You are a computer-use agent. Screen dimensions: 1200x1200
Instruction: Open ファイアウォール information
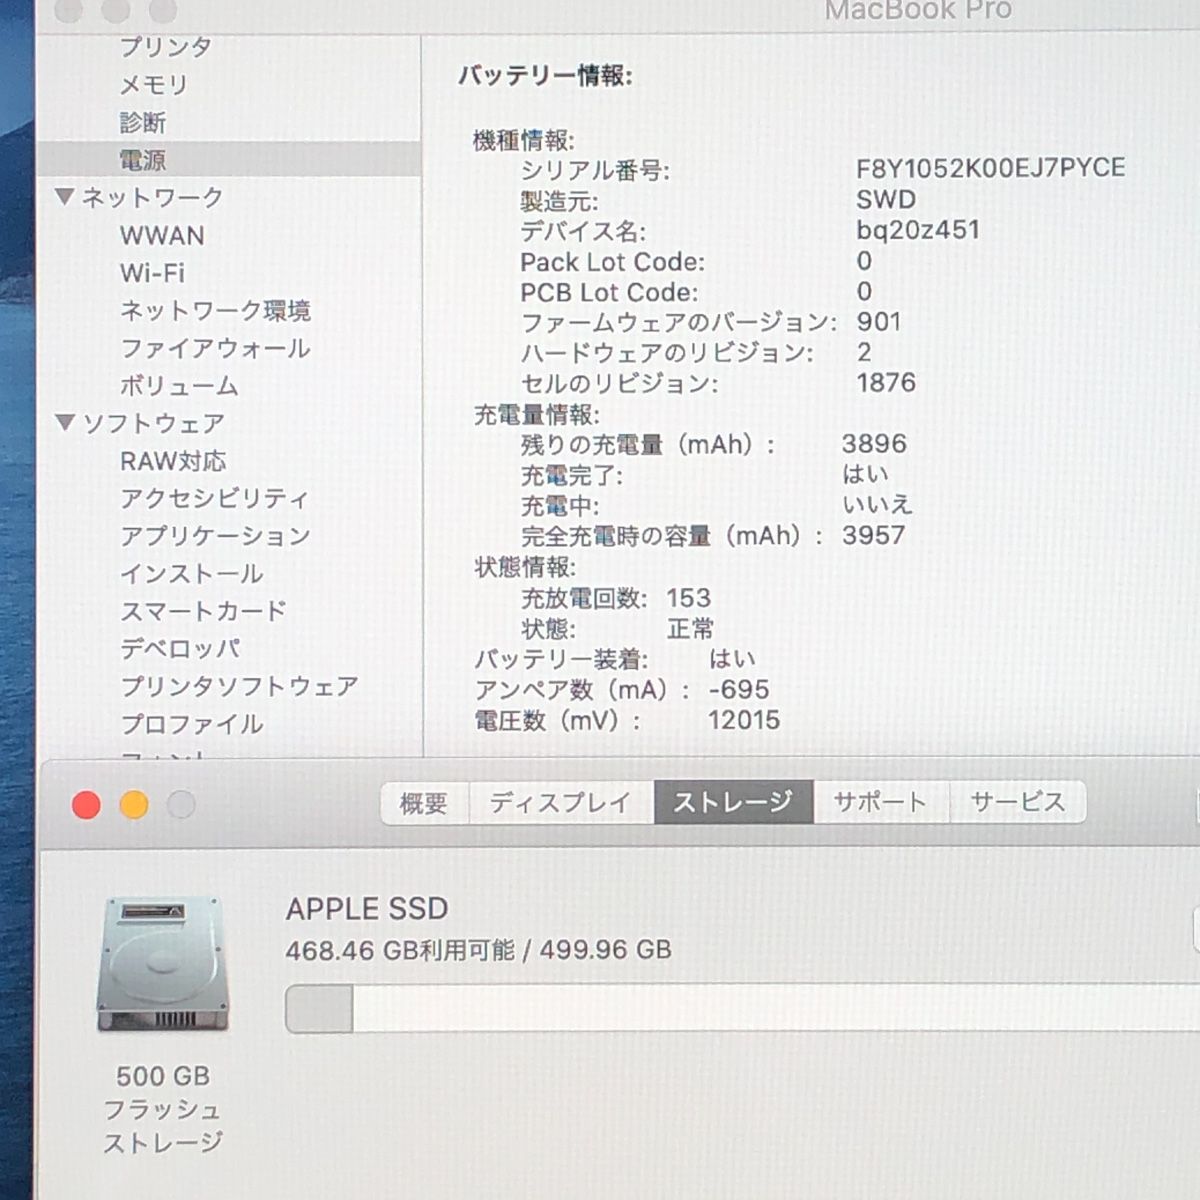pos(214,348)
